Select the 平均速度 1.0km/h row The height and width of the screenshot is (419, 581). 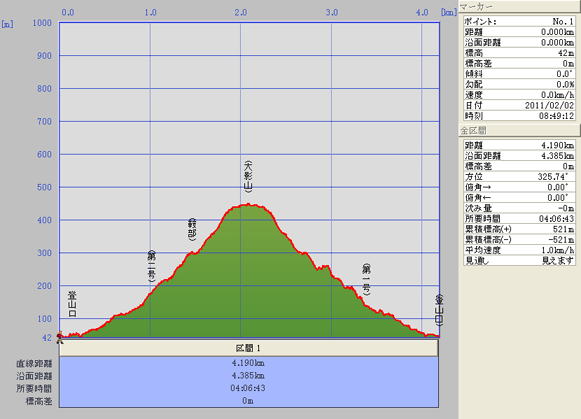[519, 250]
